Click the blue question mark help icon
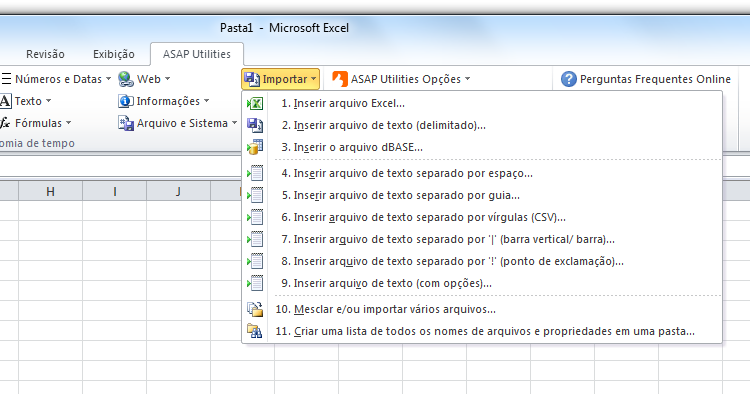The width and height of the screenshot is (750, 394). (569, 79)
